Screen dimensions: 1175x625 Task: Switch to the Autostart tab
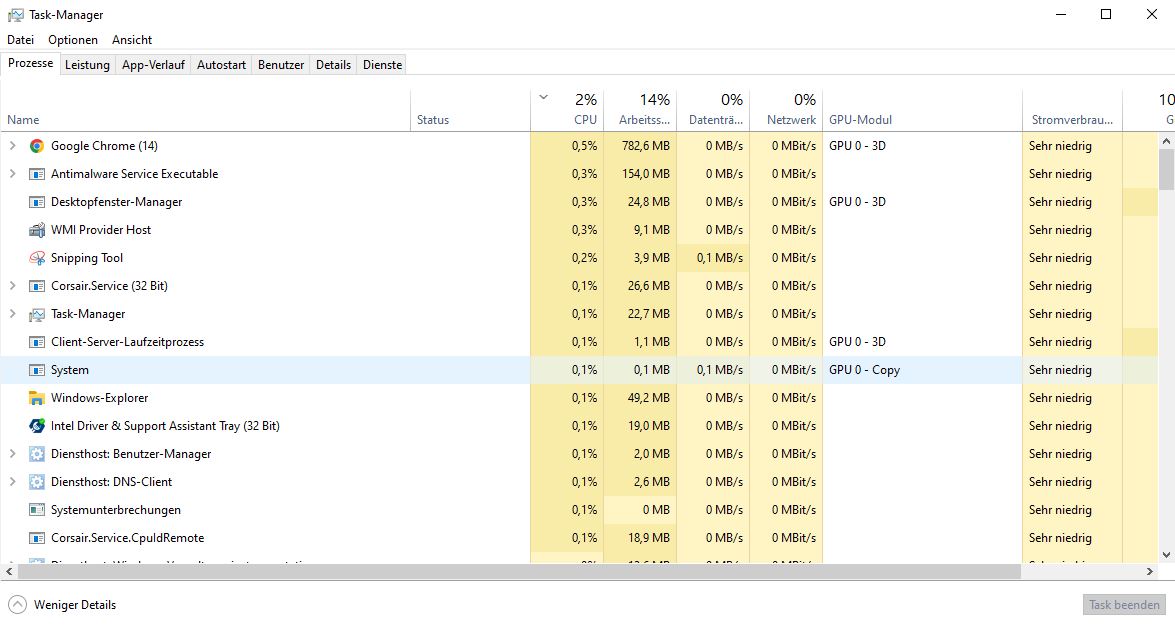point(221,64)
